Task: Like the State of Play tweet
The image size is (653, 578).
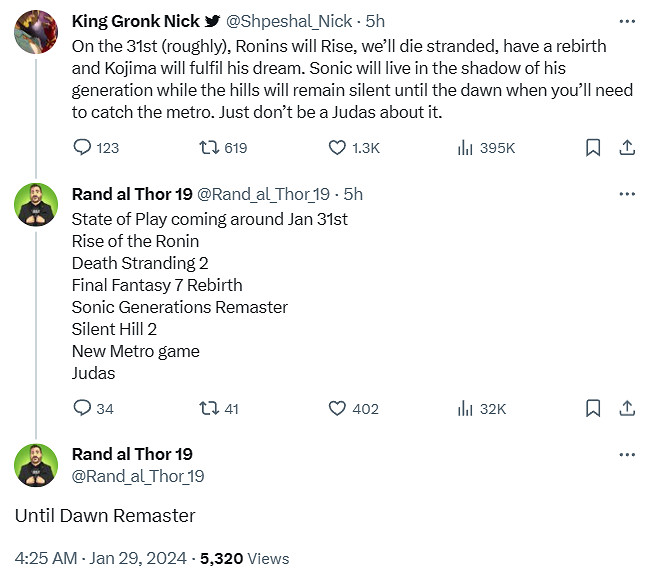Action: coord(338,408)
